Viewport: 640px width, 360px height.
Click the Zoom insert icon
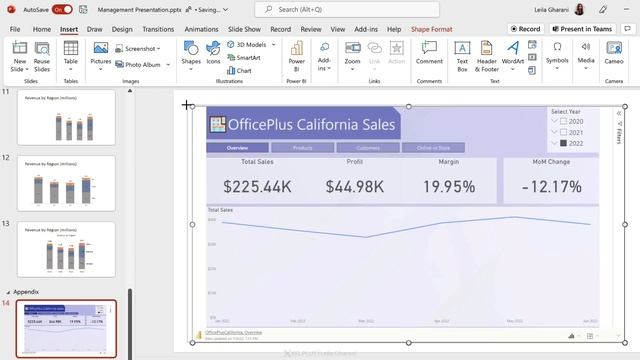(x=352, y=48)
